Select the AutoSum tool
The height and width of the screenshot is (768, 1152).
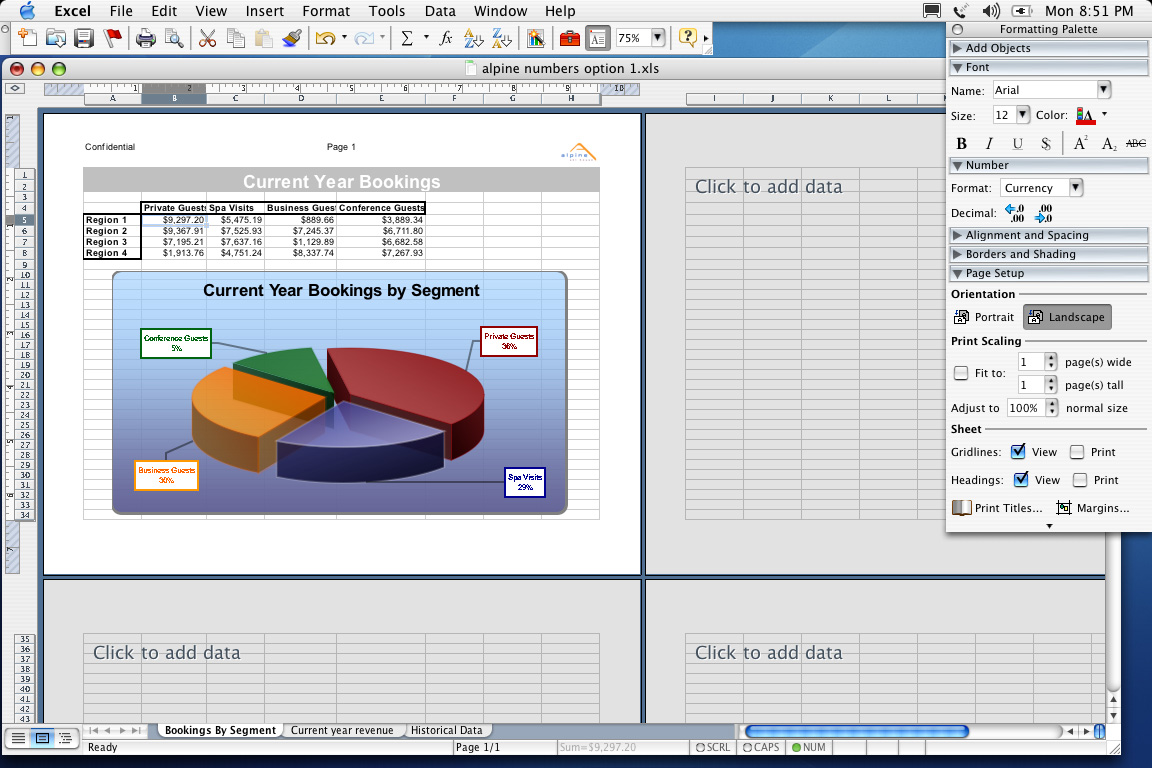click(x=409, y=38)
